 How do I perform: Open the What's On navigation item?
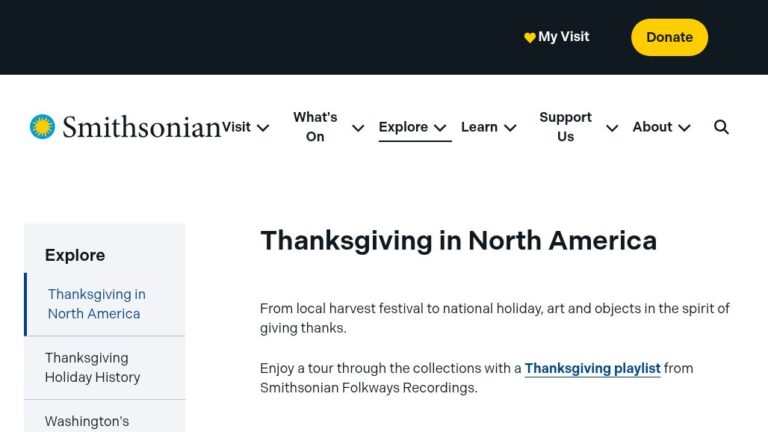coord(315,127)
